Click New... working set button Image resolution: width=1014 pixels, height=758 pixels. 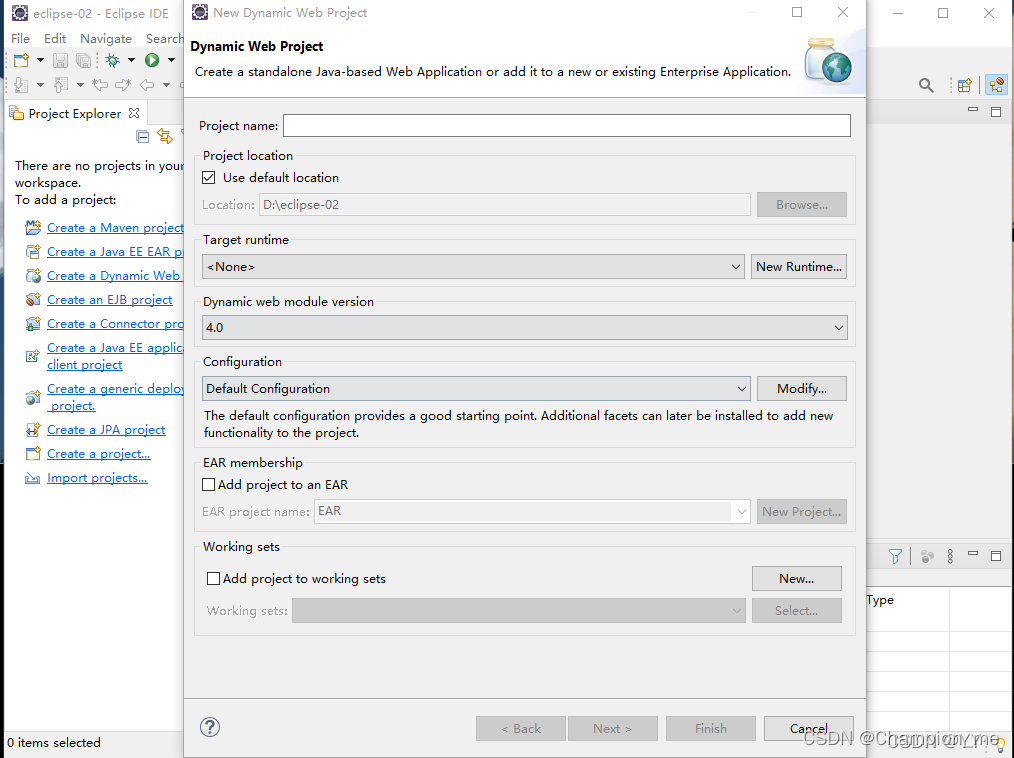click(x=797, y=578)
